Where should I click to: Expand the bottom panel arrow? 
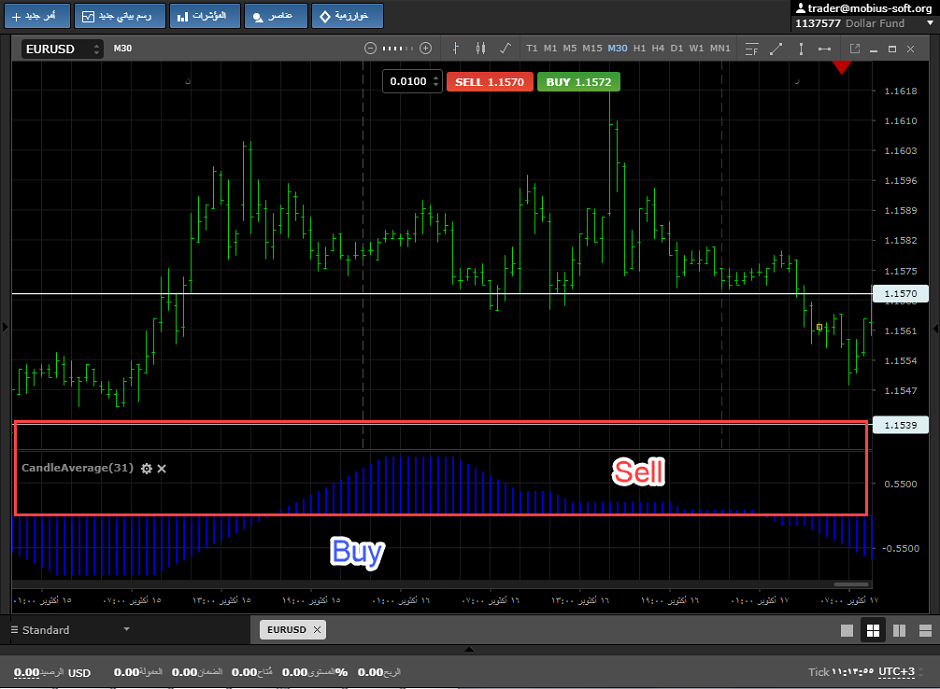coord(469,650)
